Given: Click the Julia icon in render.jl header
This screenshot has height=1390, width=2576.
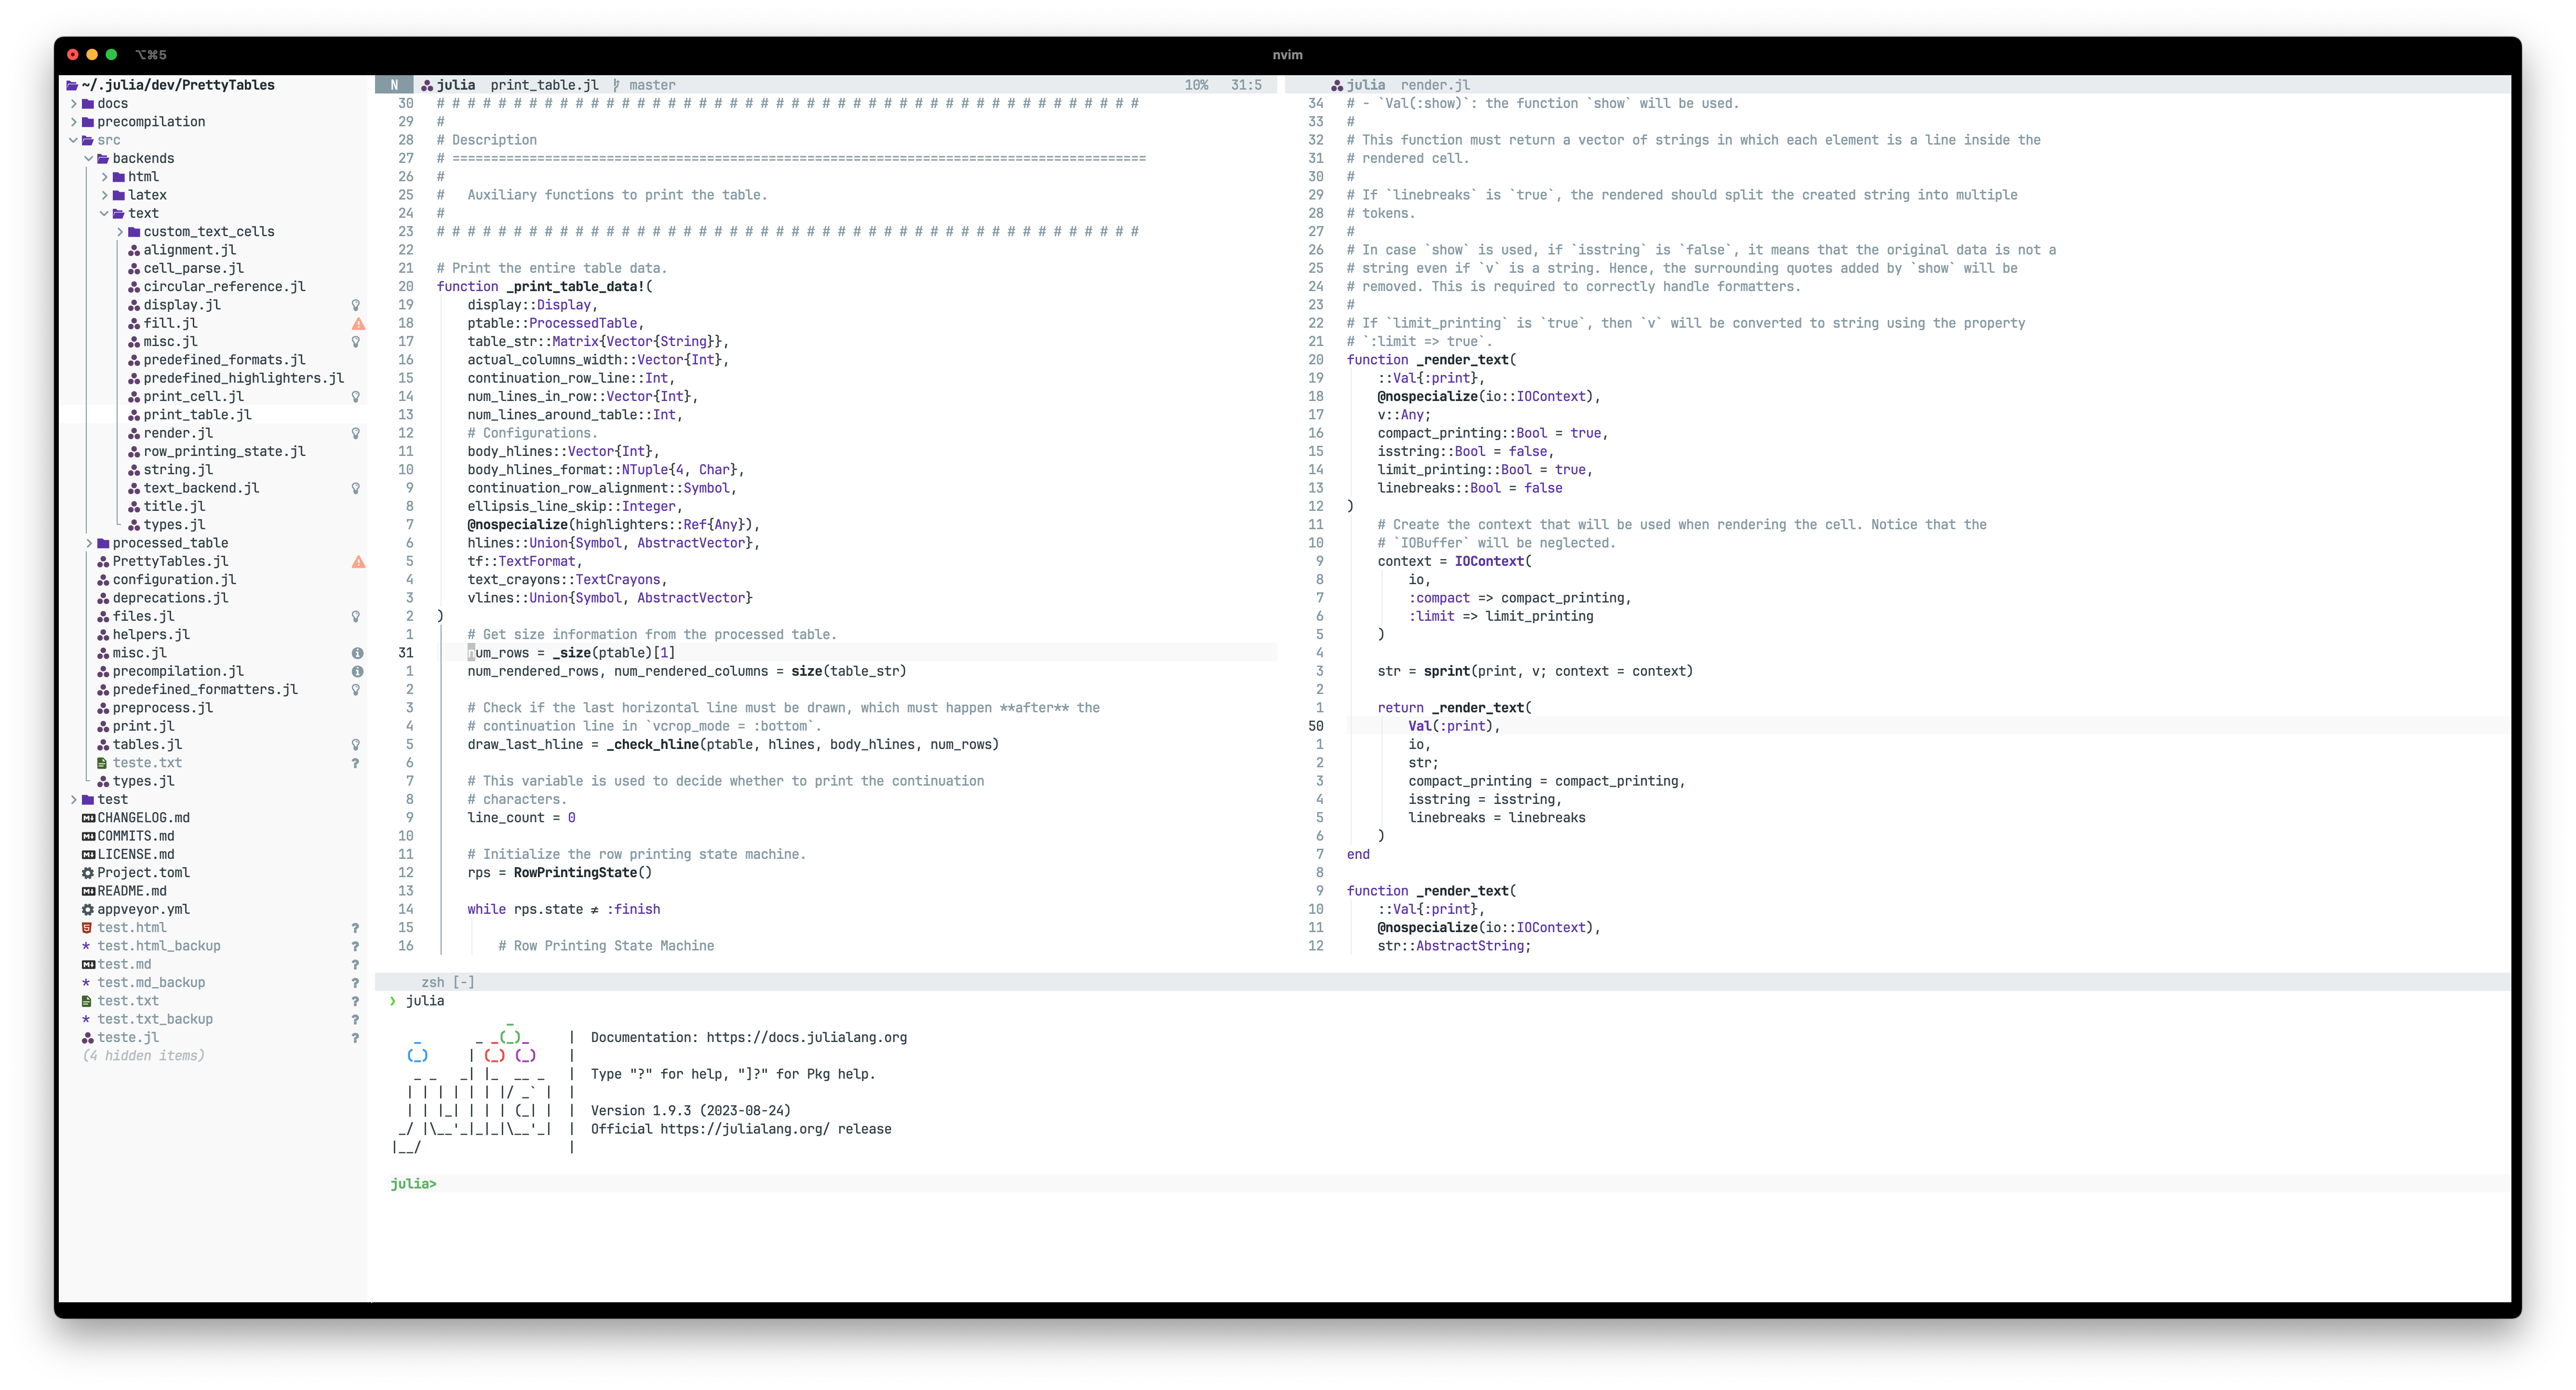Looking at the screenshot, I should 1337,85.
